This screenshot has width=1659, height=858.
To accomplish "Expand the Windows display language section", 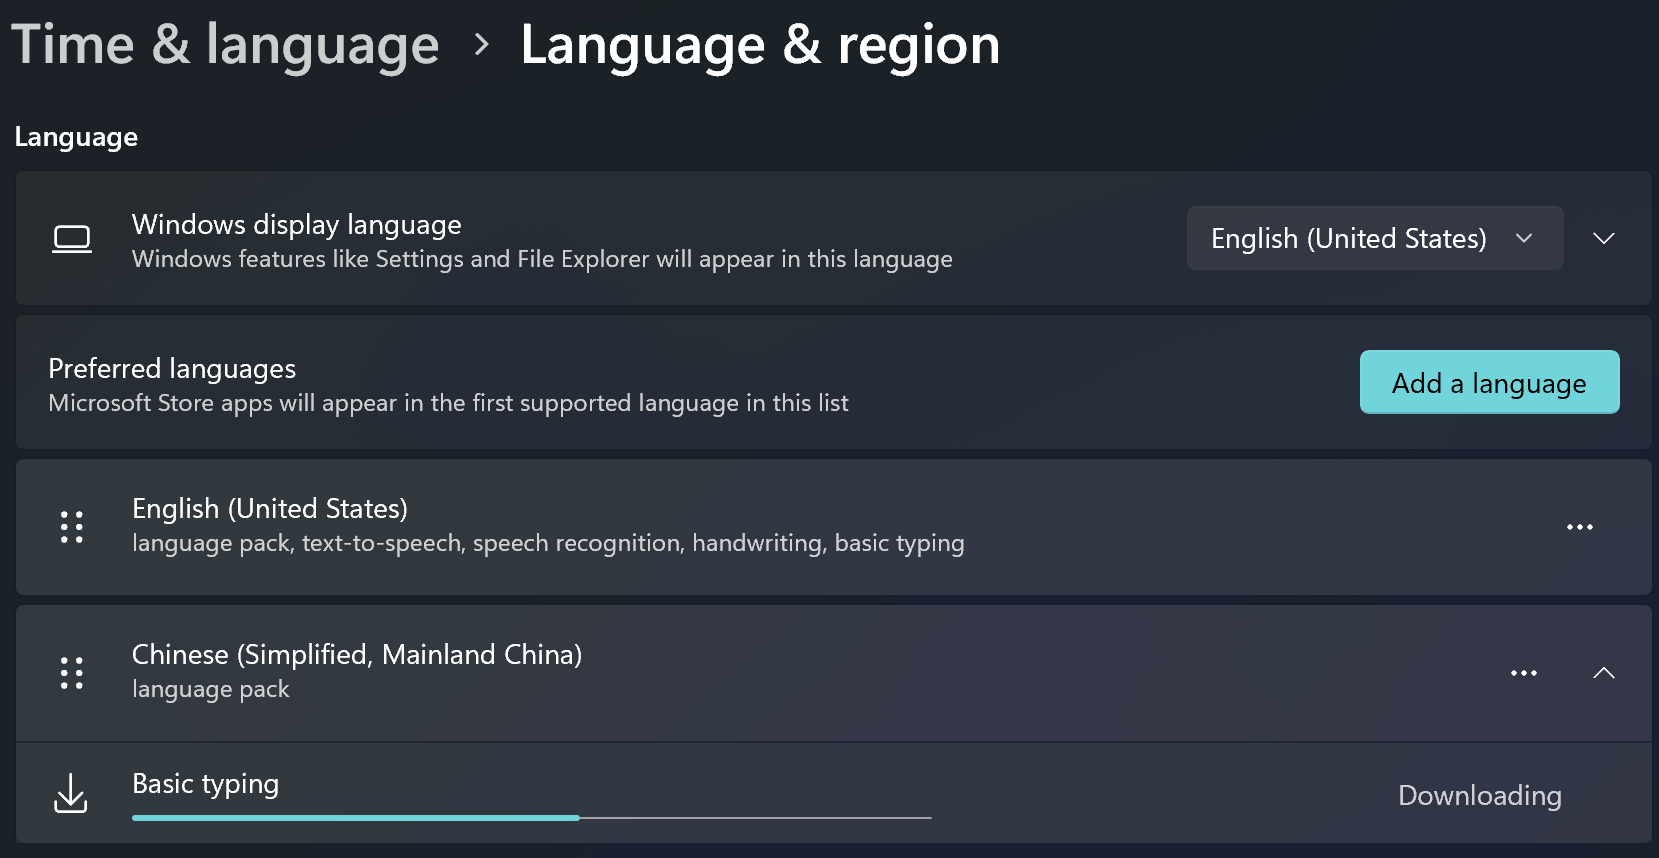I will 1604,238.
